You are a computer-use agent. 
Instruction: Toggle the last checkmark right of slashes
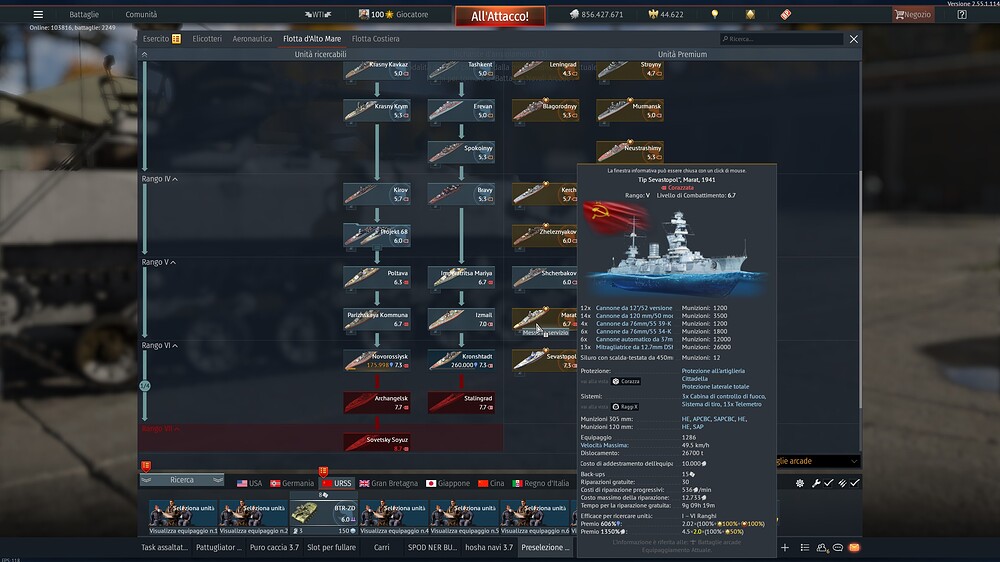click(x=855, y=483)
